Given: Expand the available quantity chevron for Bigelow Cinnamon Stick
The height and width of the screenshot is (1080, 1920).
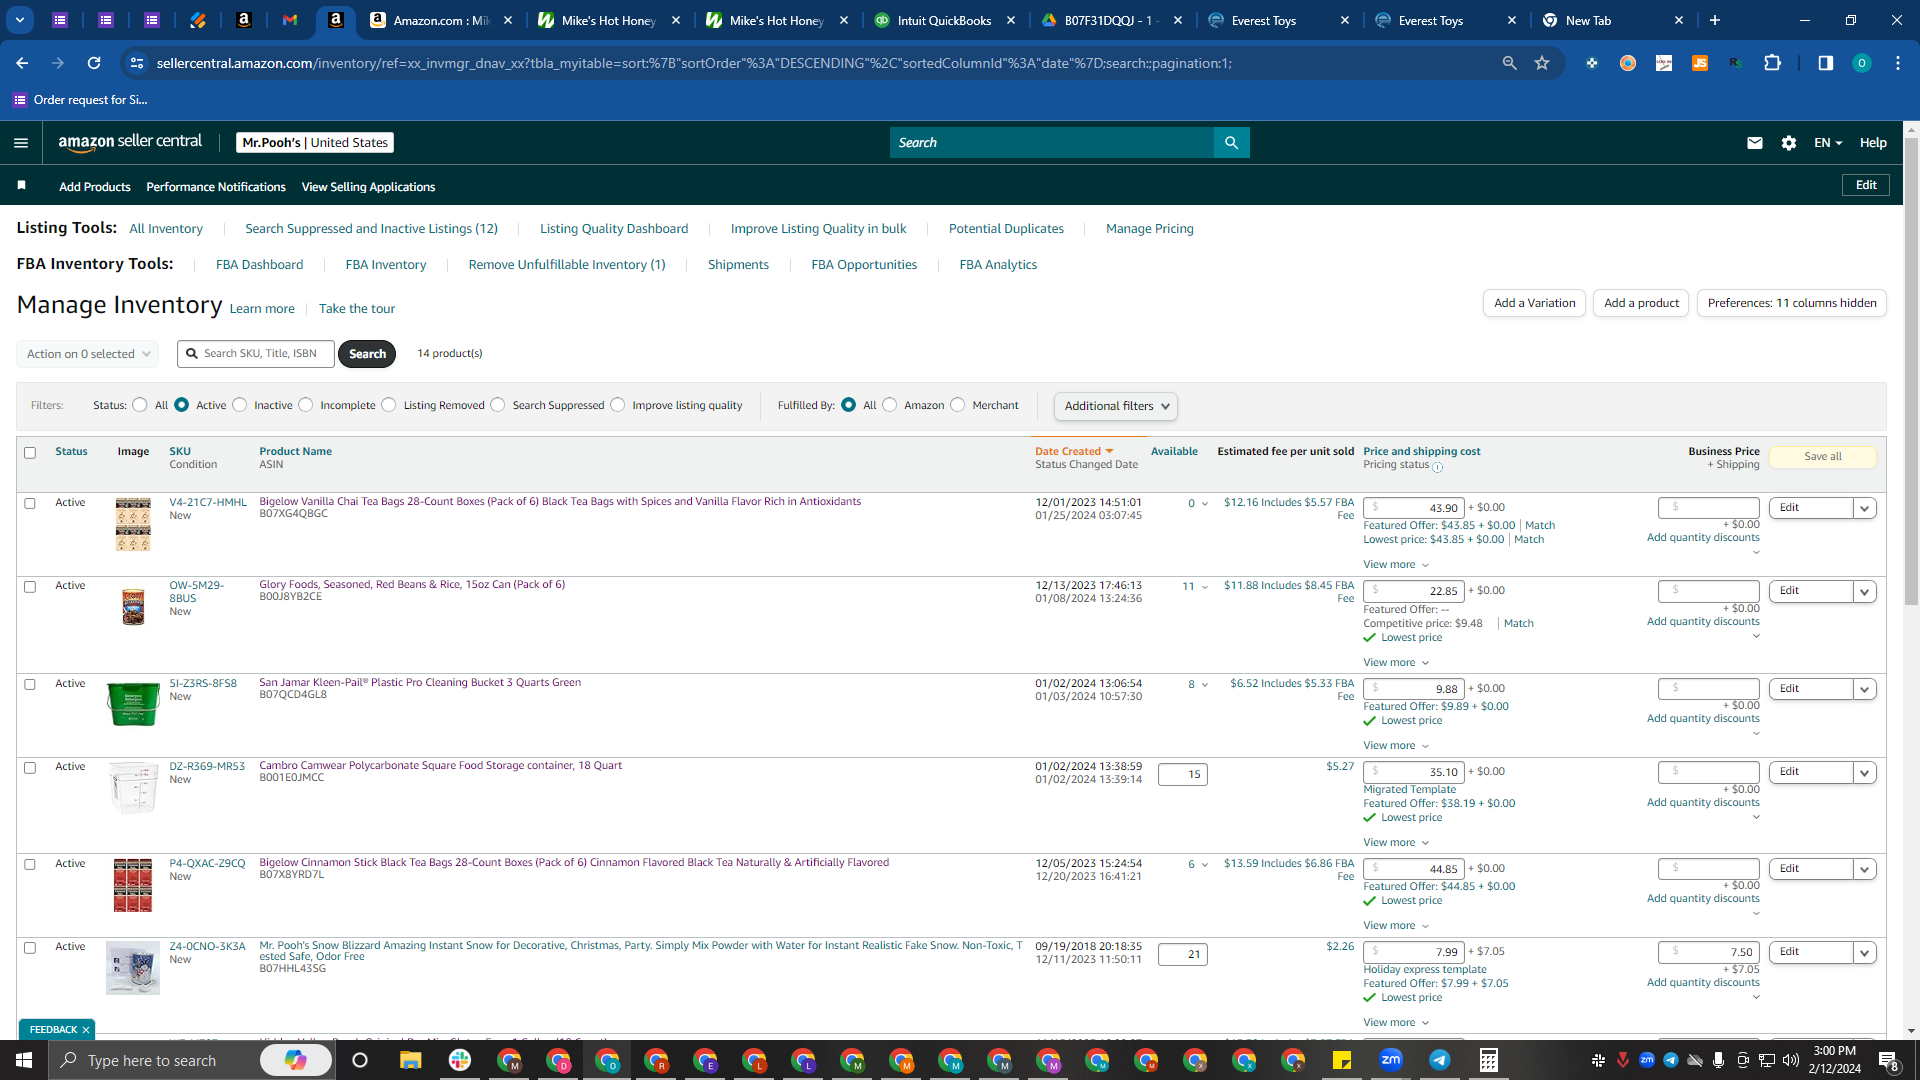Looking at the screenshot, I should [x=1204, y=865].
